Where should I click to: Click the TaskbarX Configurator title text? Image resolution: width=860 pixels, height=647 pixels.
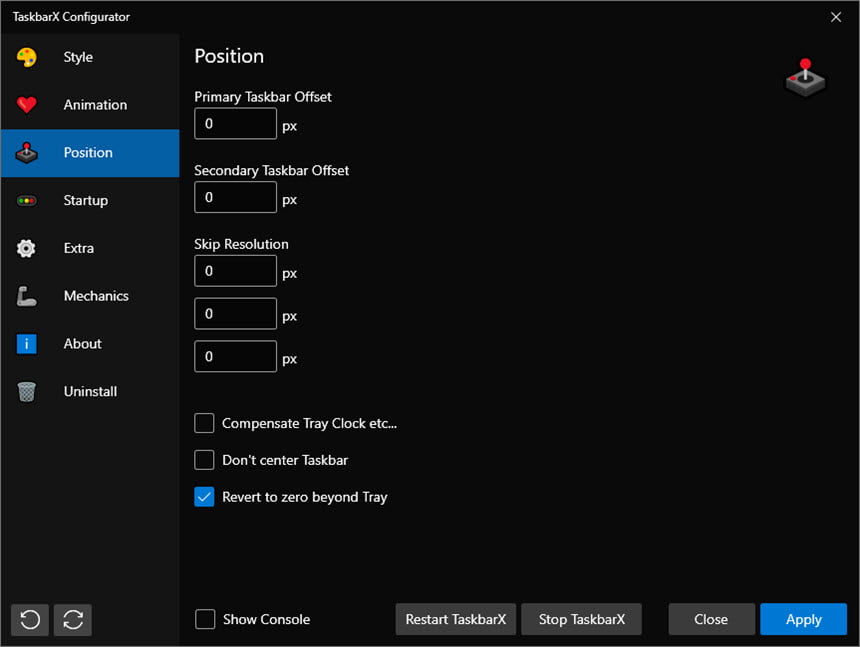(x=71, y=17)
